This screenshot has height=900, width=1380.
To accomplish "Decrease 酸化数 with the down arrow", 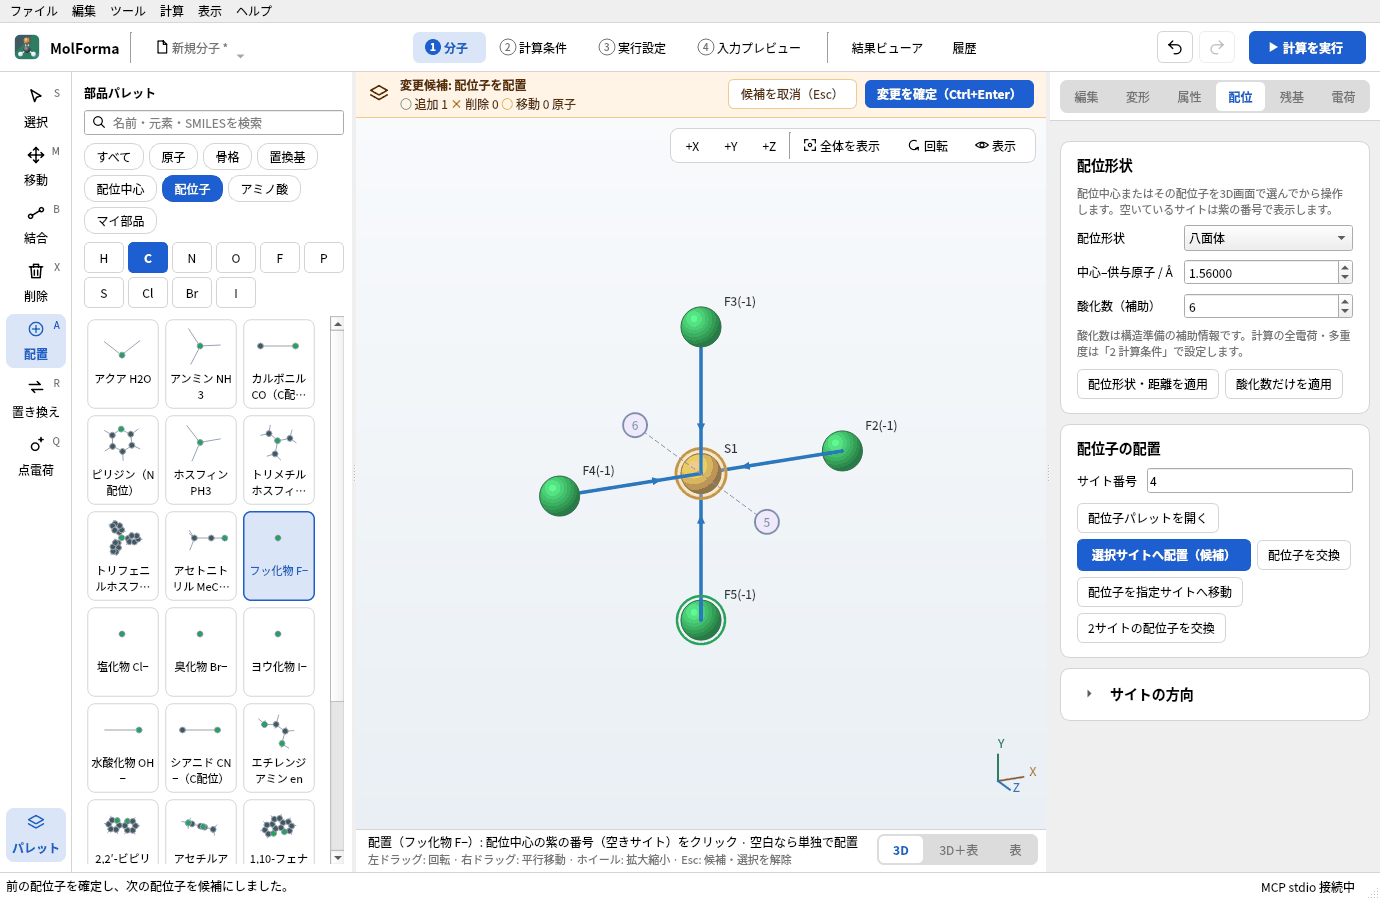I will pos(1345,312).
